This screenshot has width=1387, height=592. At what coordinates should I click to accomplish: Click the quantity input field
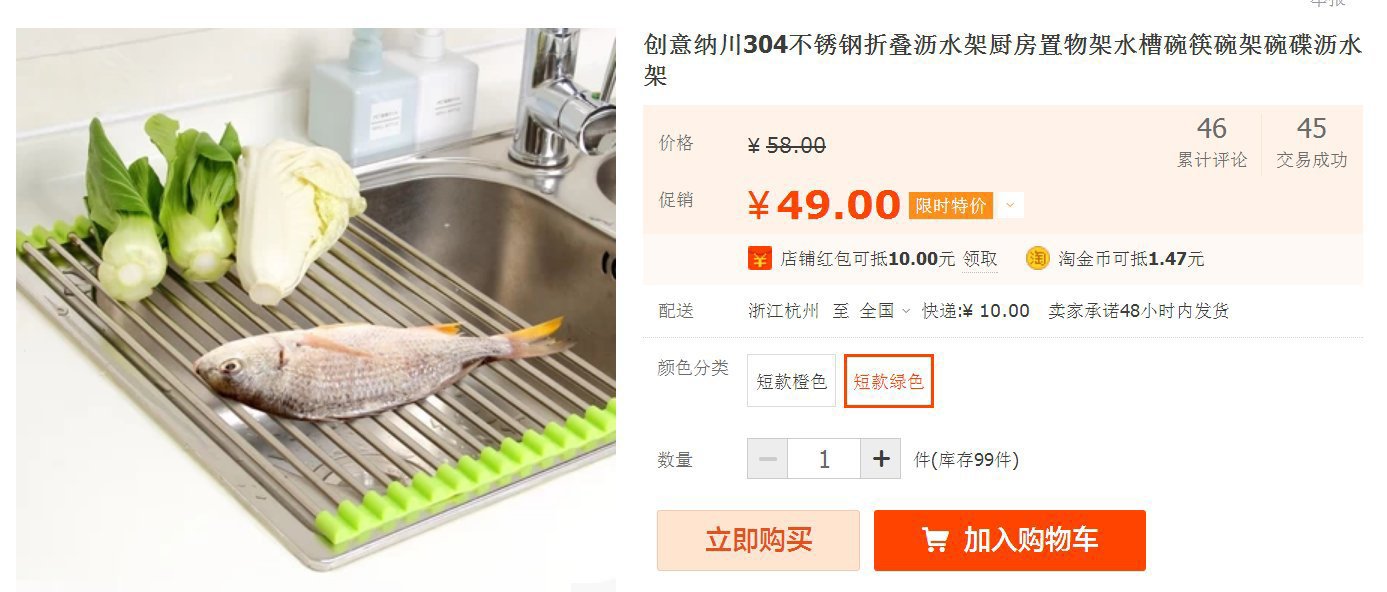[x=824, y=459]
